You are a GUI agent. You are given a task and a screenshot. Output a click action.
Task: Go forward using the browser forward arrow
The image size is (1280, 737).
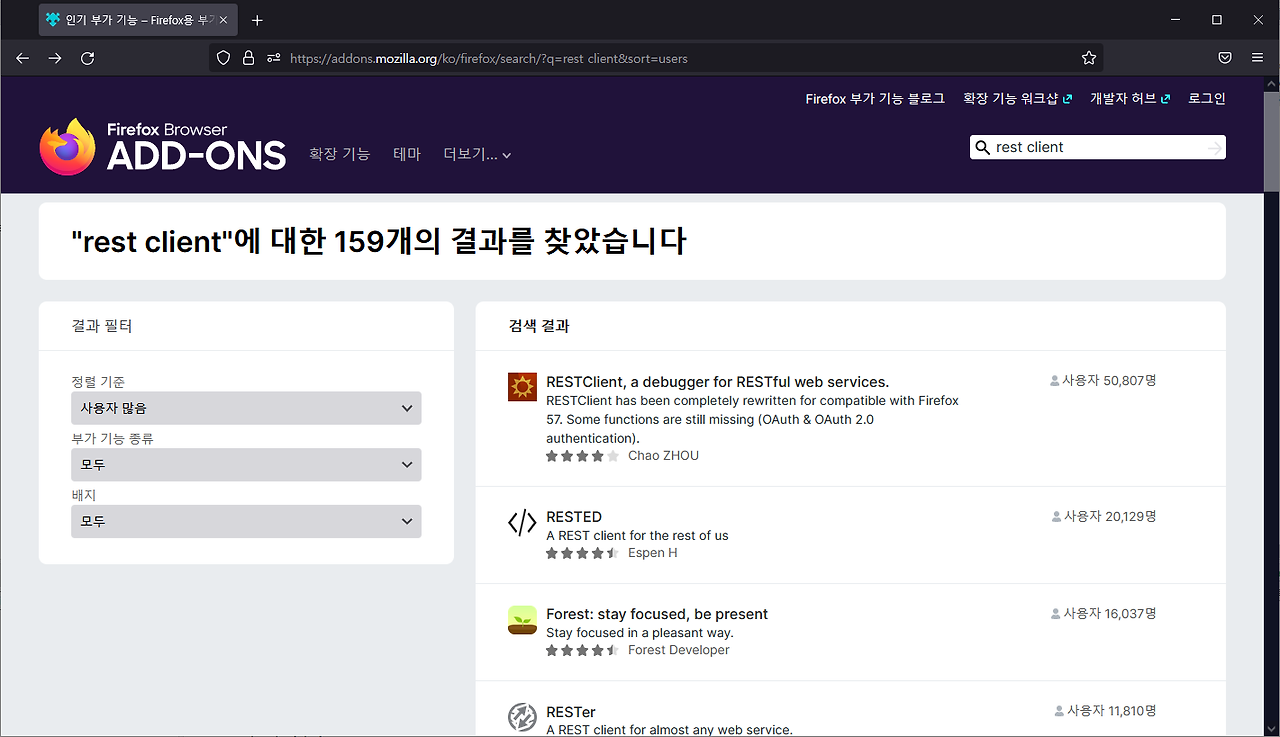(55, 59)
